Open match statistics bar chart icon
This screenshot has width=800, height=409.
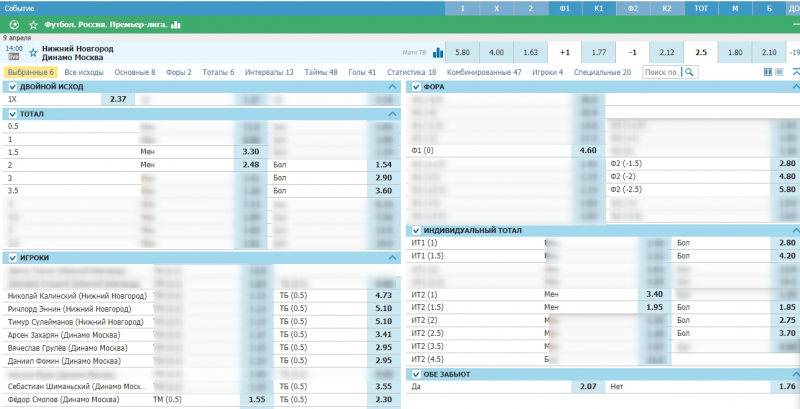pos(437,52)
